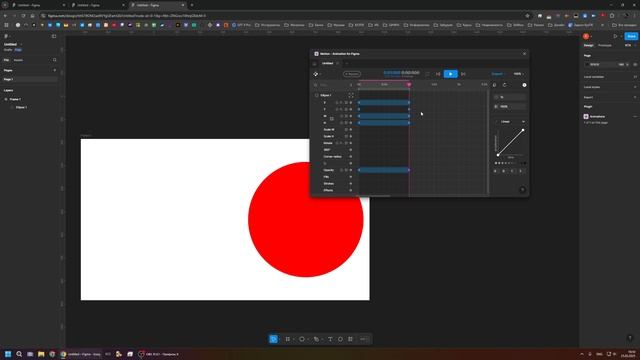This screenshot has width=640, height=360.
Task: Switch to the Untitled tab in Motion
Action: pos(327,63)
